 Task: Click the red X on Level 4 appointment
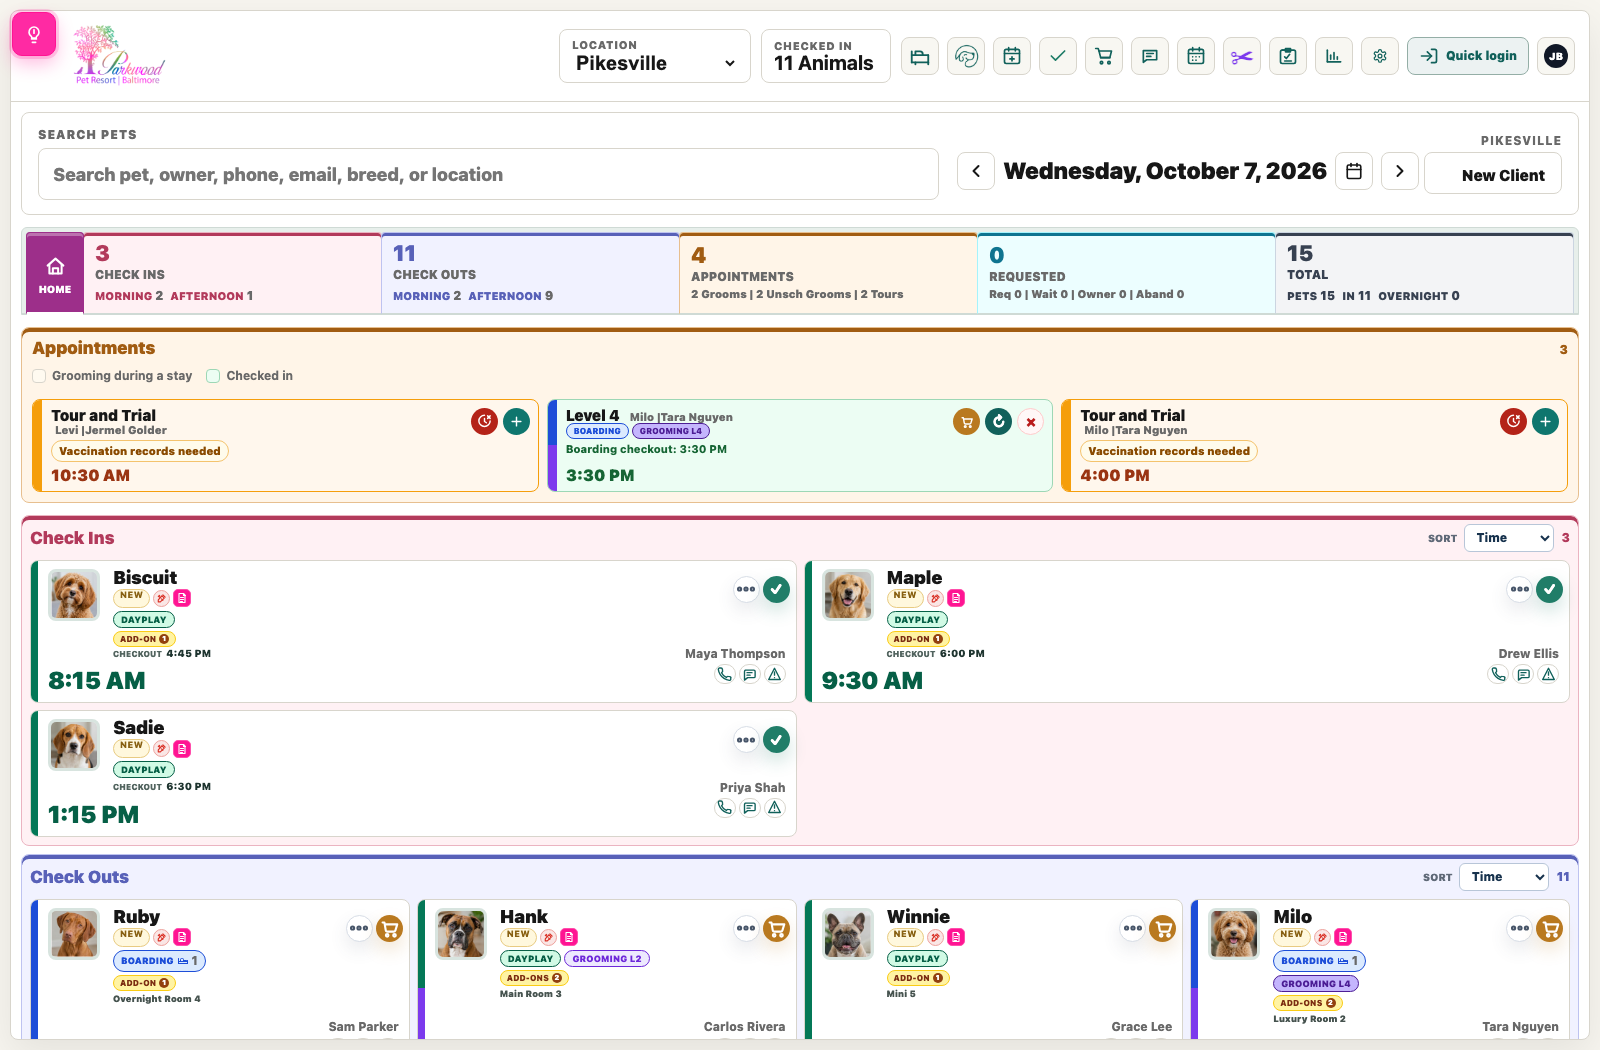(x=1031, y=422)
